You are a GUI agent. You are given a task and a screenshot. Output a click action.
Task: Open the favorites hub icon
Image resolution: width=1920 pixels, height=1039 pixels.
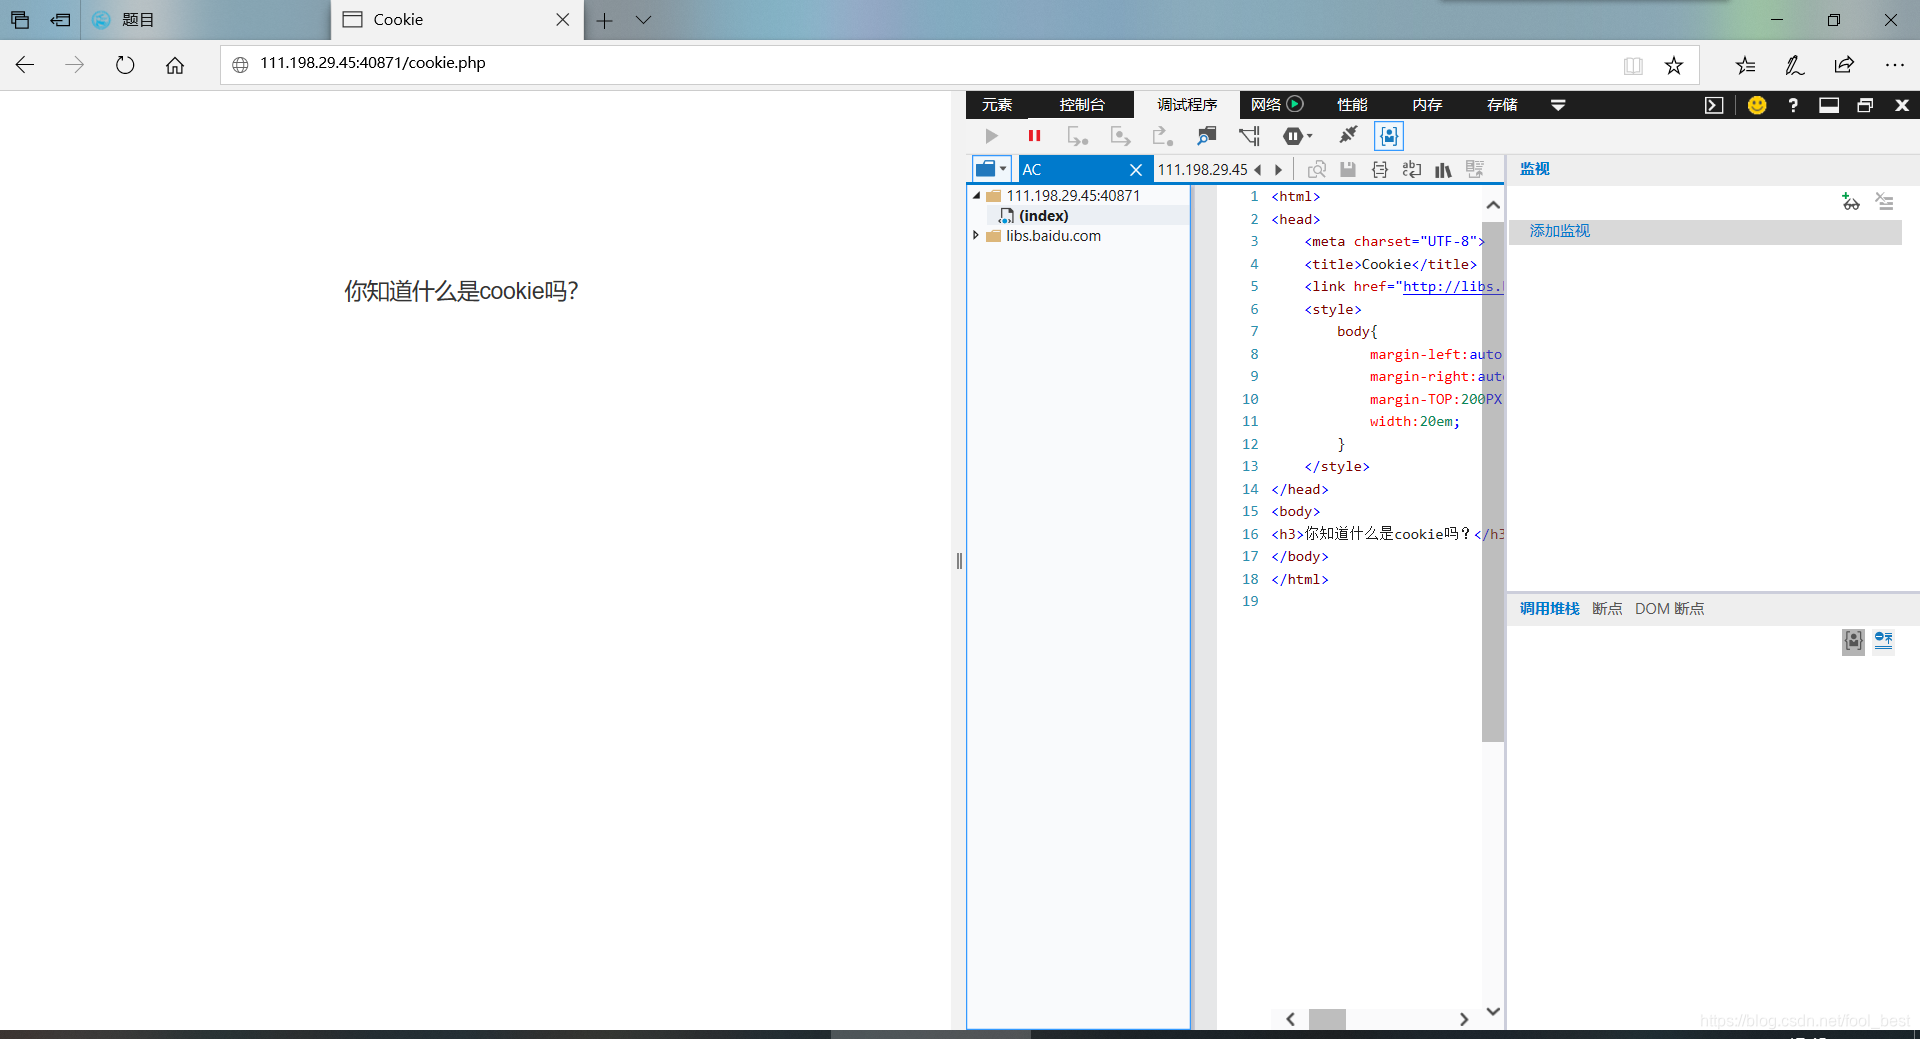[1746, 65]
